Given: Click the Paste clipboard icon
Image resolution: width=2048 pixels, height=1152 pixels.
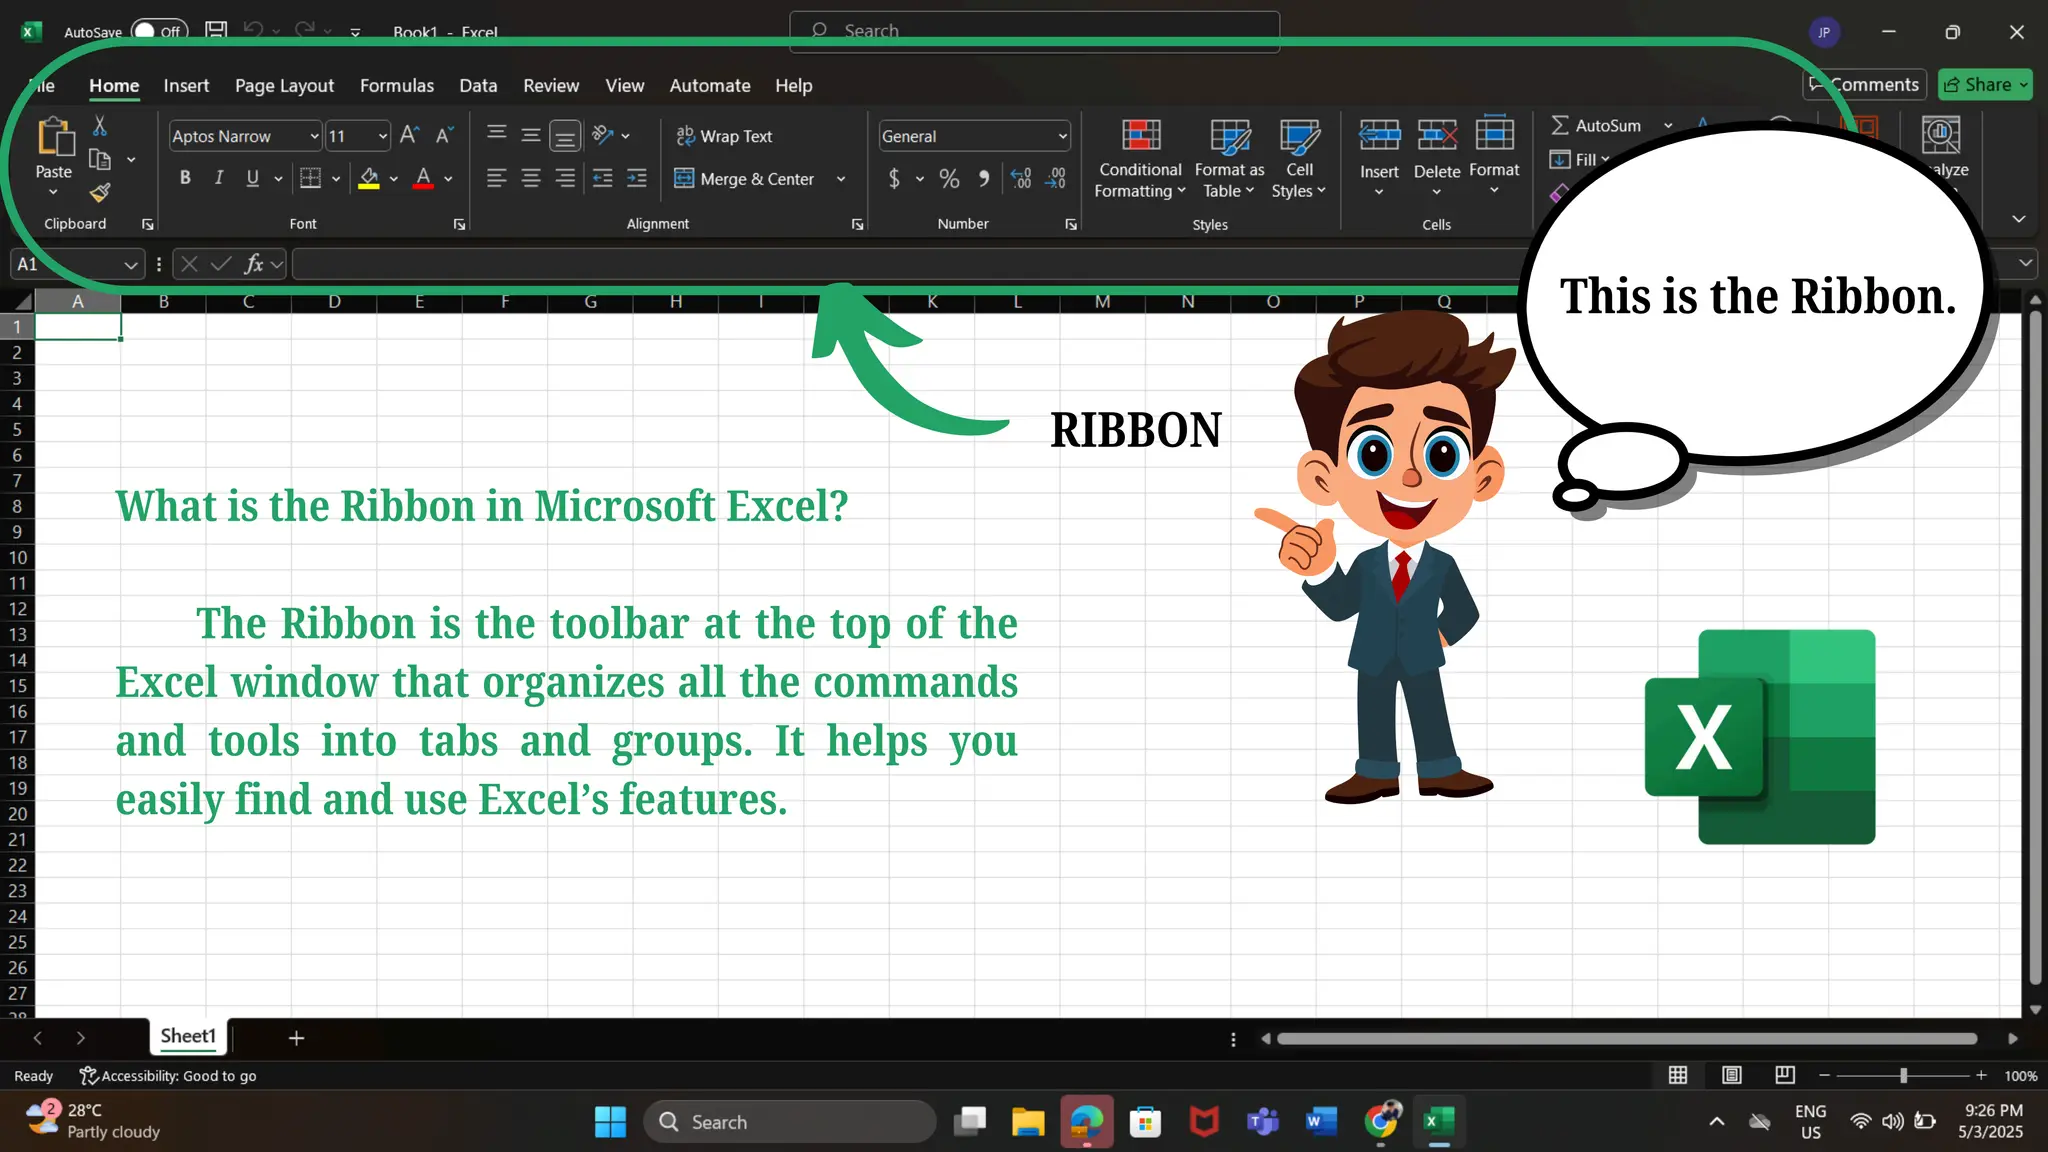Looking at the screenshot, I should (55, 138).
